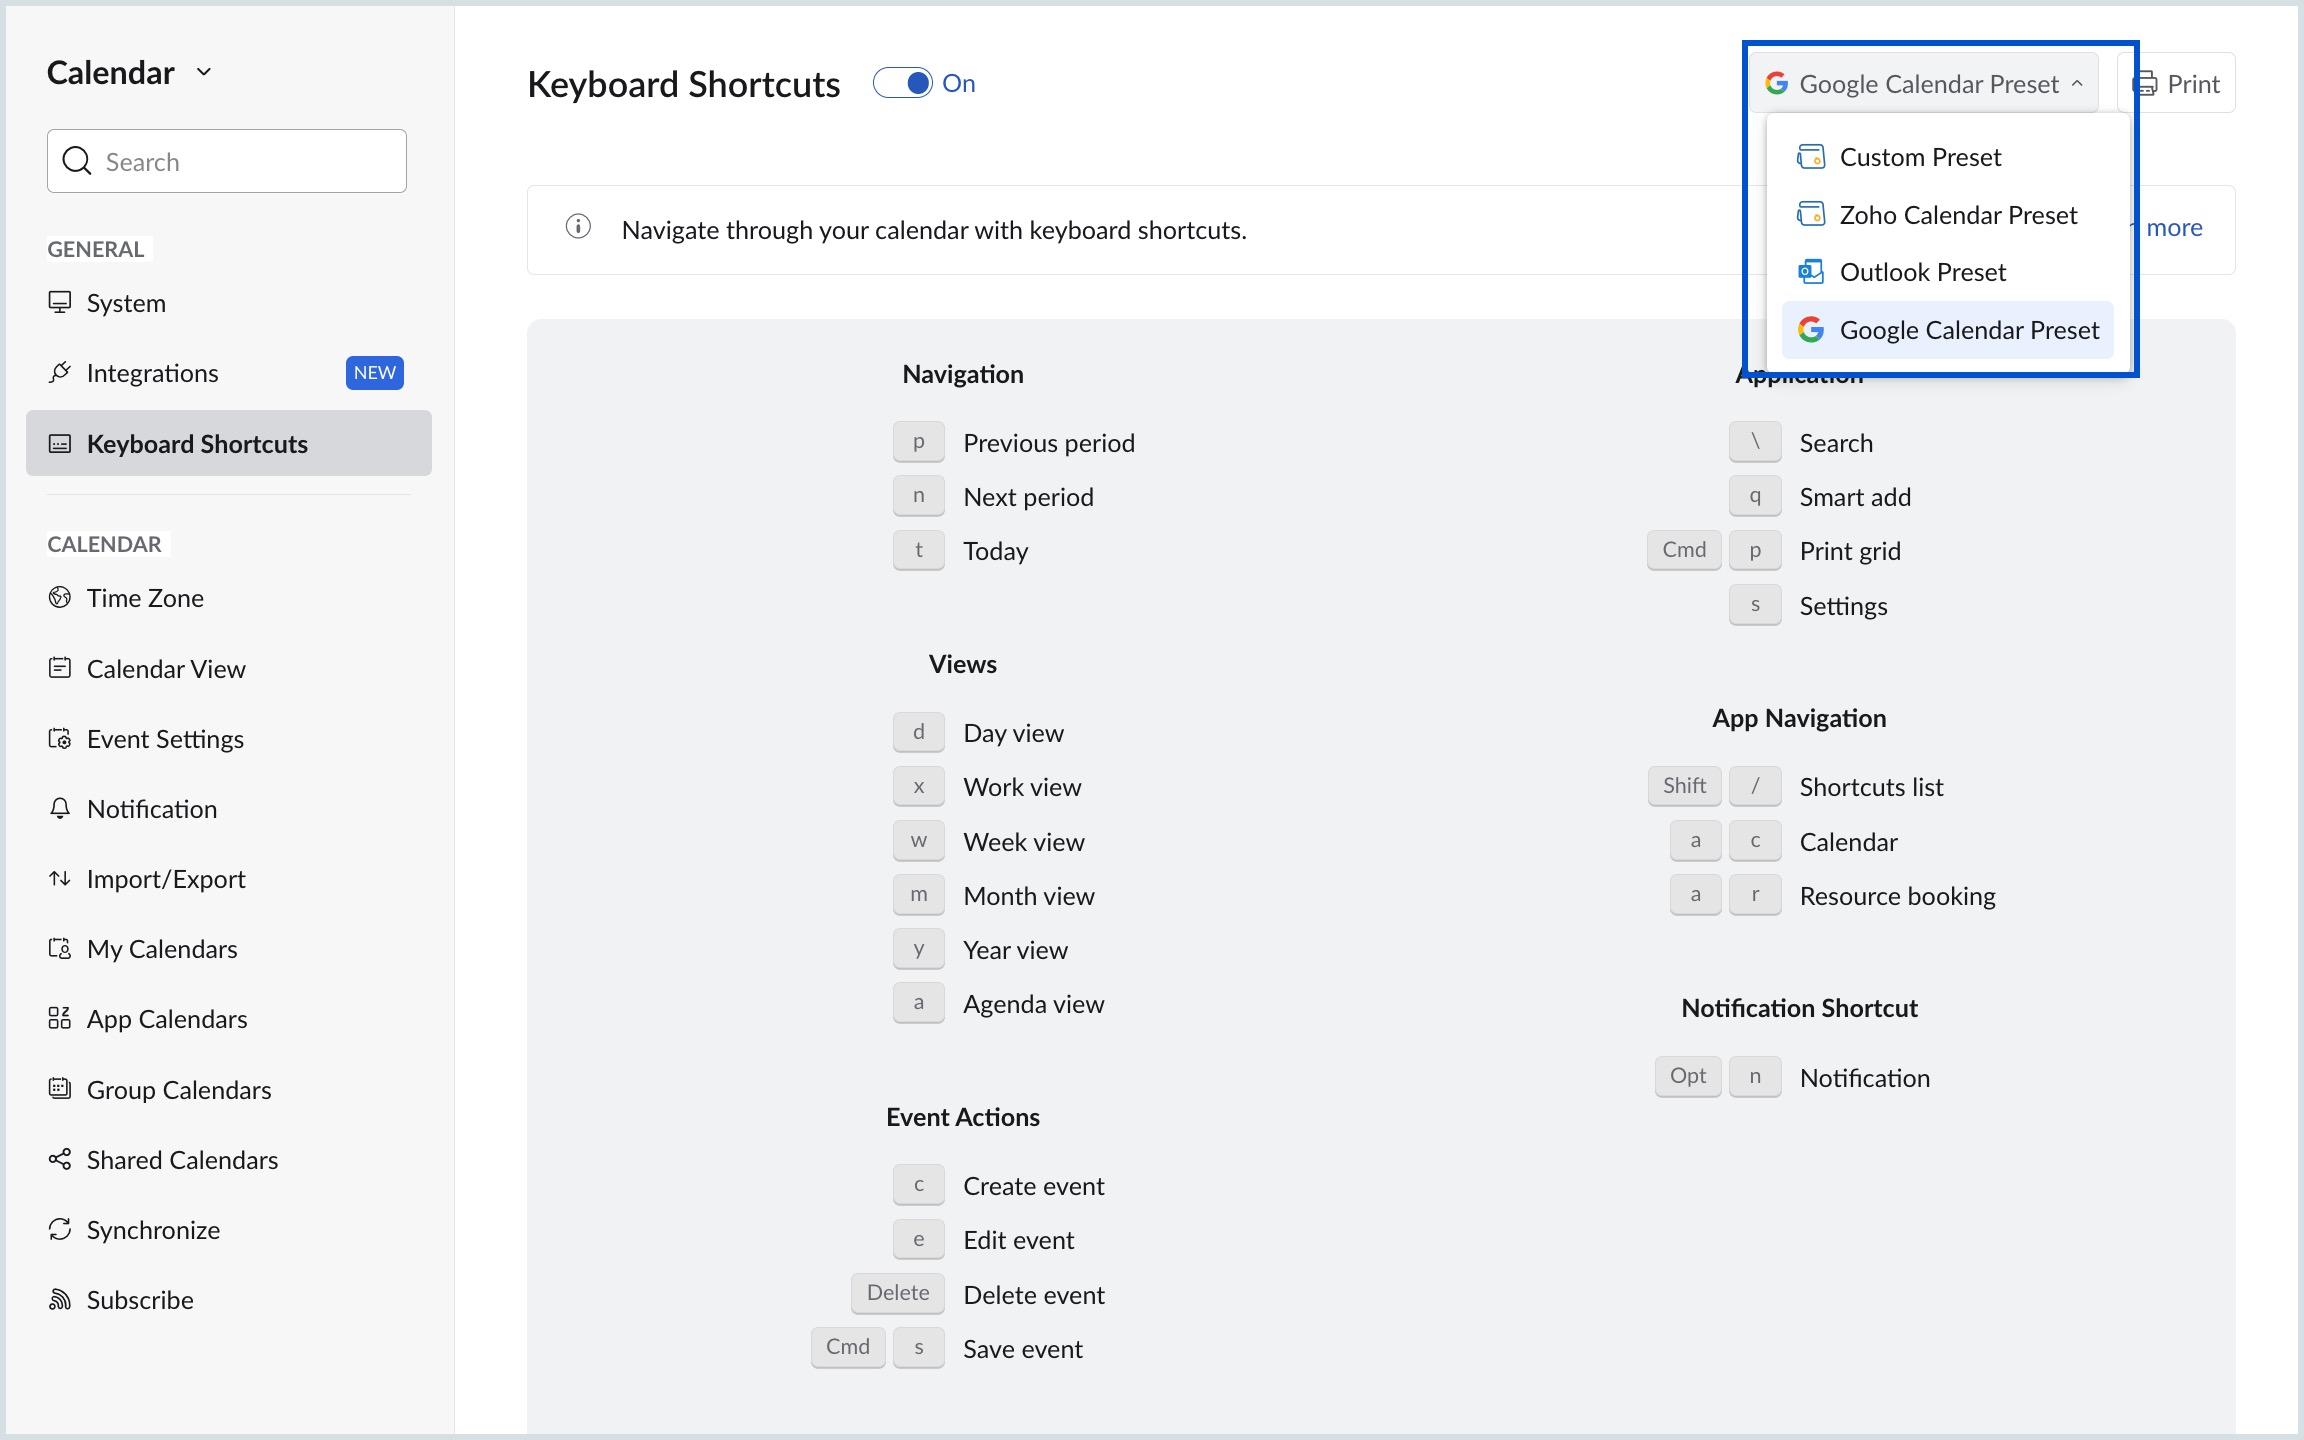Click the Shared Calendars share icon
2304x1440 pixels.
point(60,1159)
